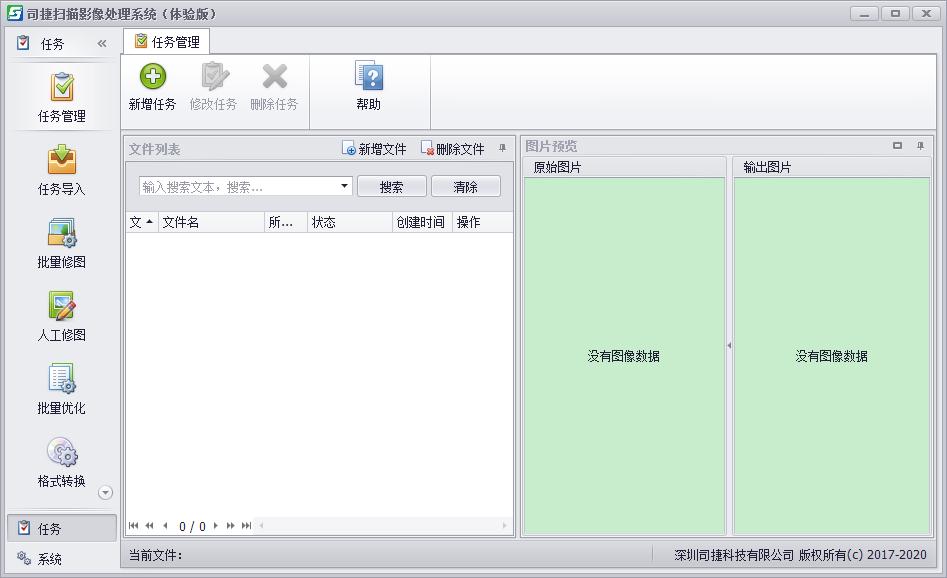
Task: Click 新增文件 in the file list header
Action: tap(374, 149)
